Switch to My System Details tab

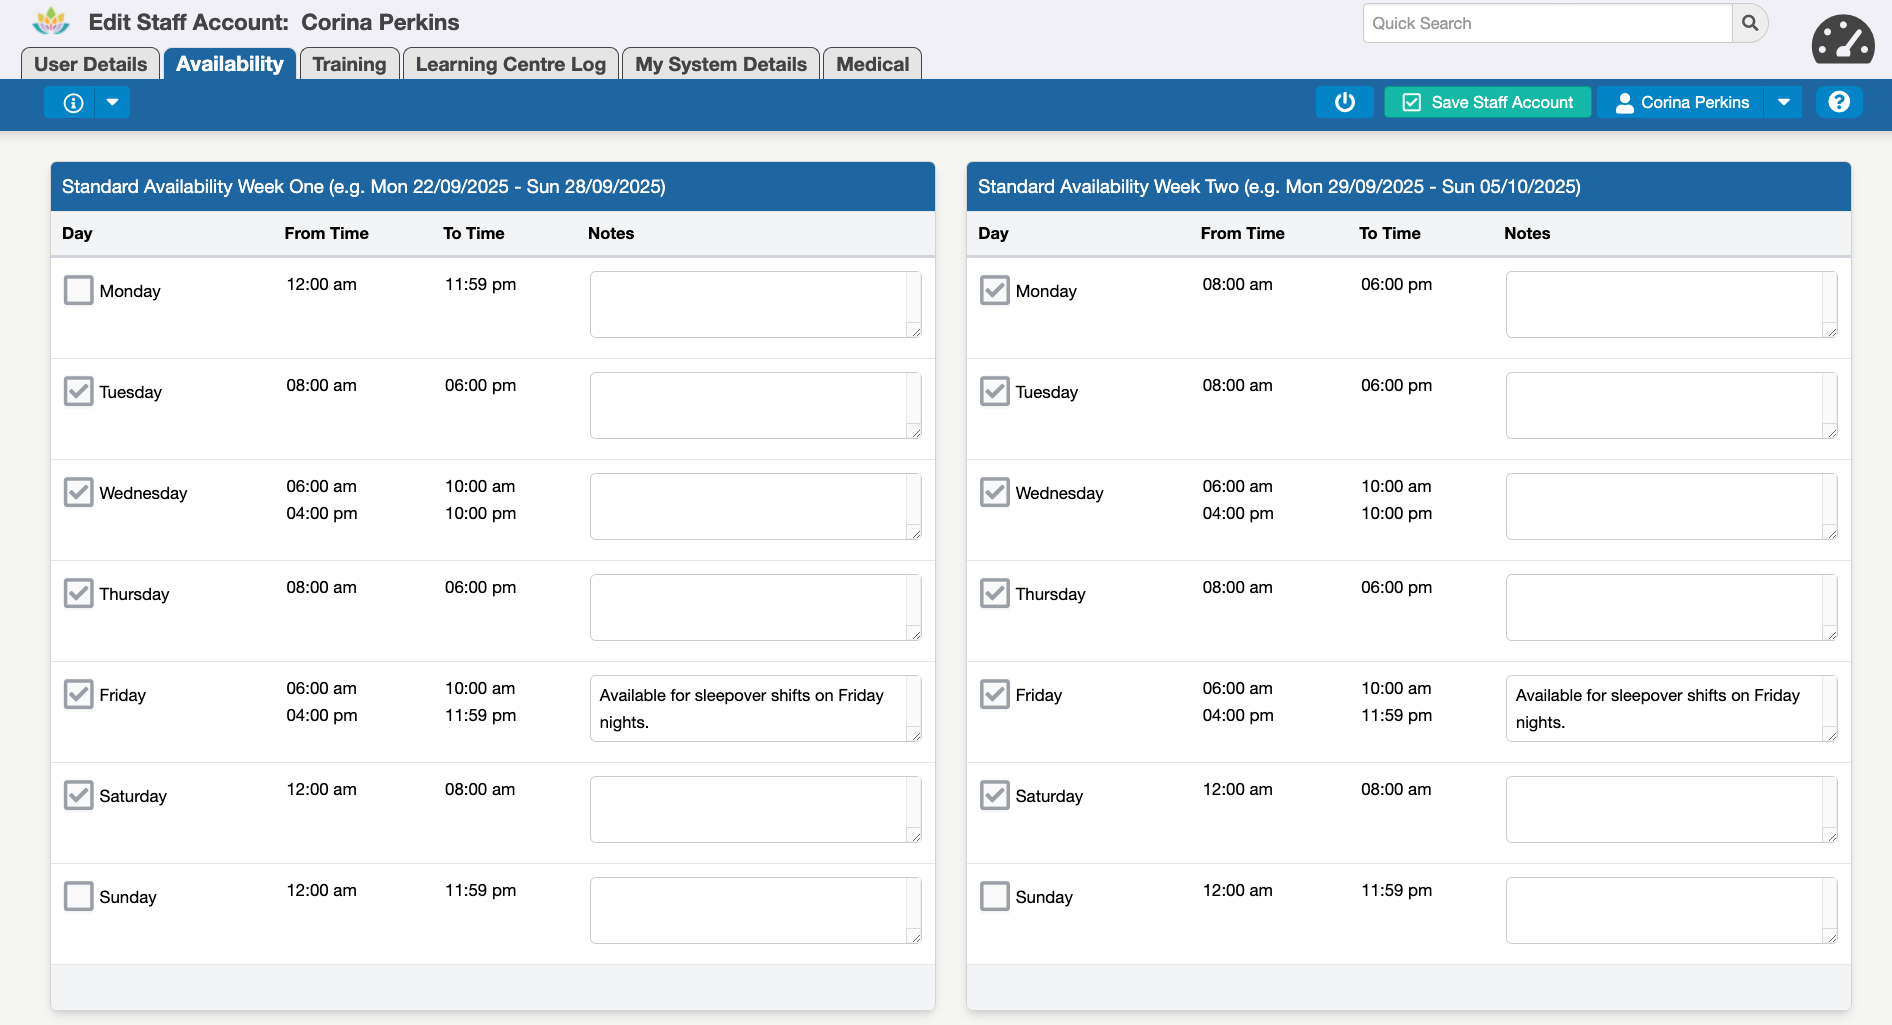click(x=721, y=64)
